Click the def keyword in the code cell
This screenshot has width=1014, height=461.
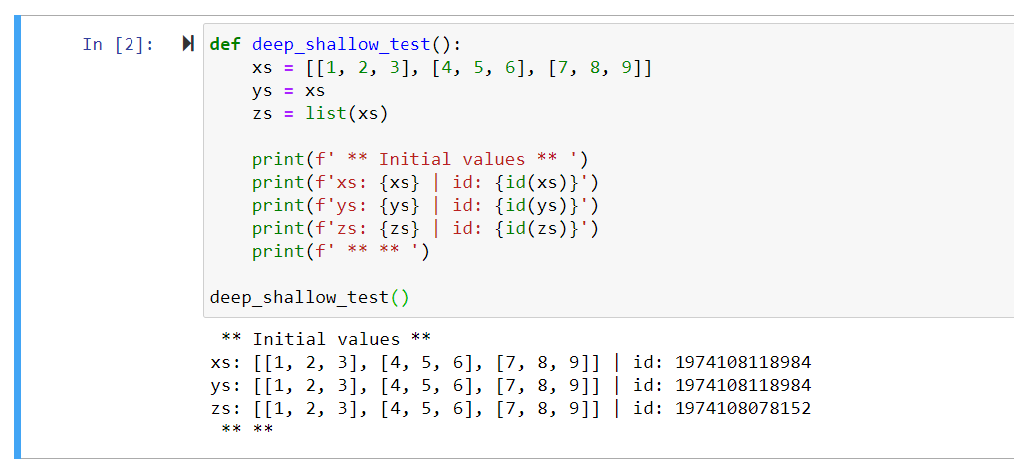click(226, 44)
